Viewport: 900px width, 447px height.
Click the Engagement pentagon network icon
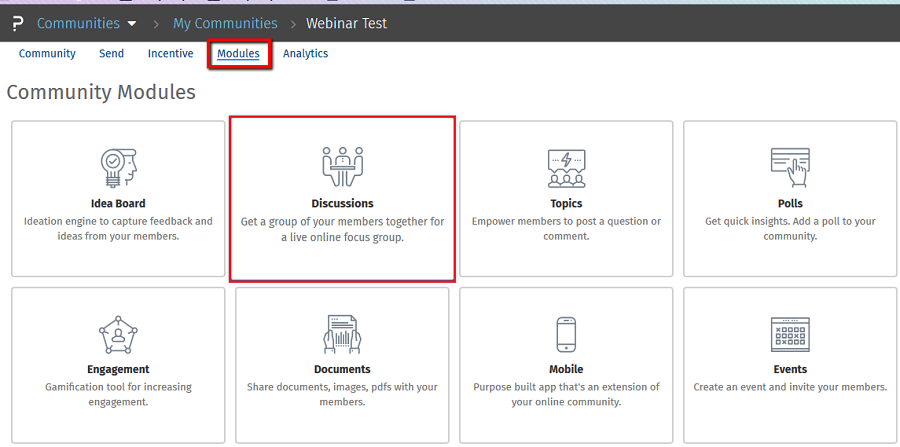(x=118, y=335)
